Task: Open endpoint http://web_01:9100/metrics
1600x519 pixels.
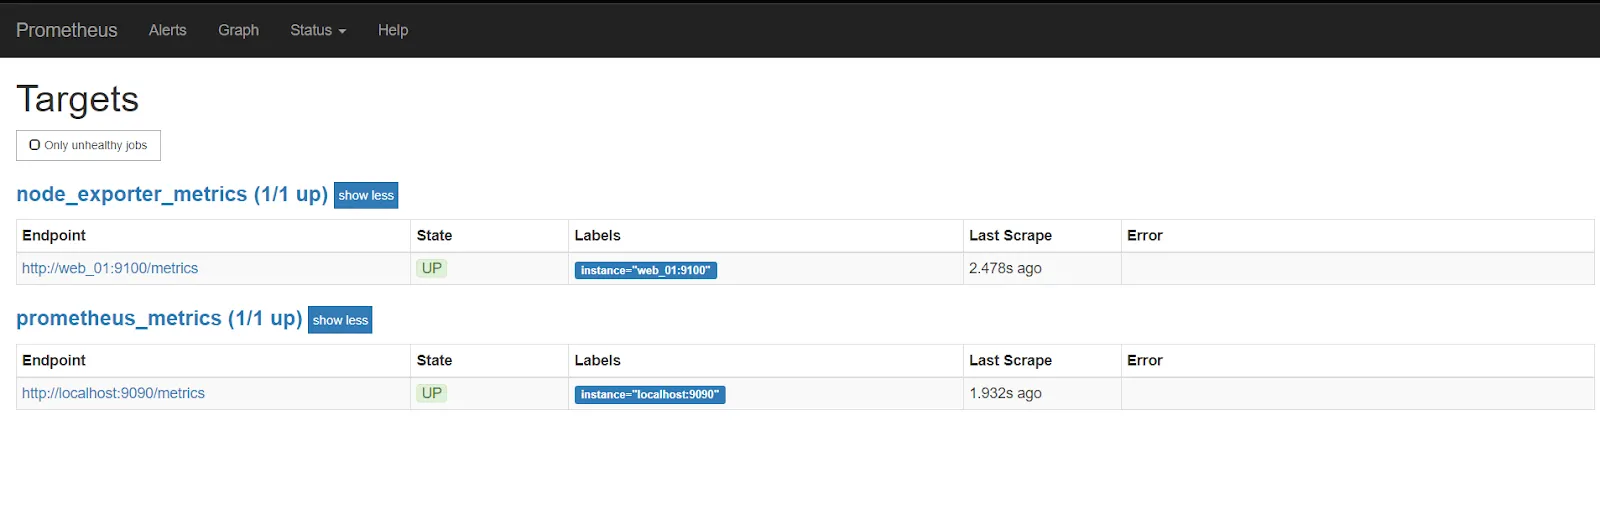Action: click(110, 268)
